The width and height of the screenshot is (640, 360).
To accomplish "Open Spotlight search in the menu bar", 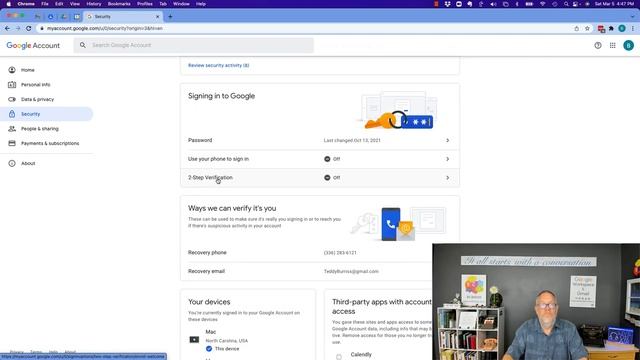I will point(566,4).
